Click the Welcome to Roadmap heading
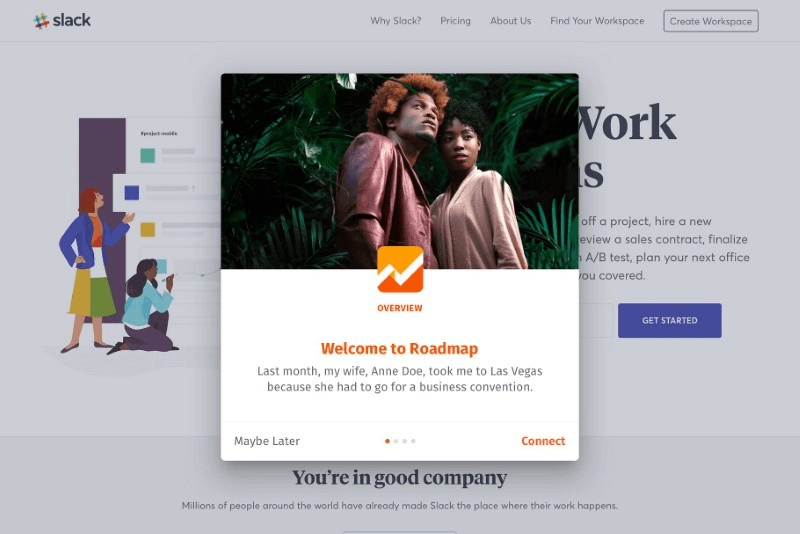 [399, 348]
